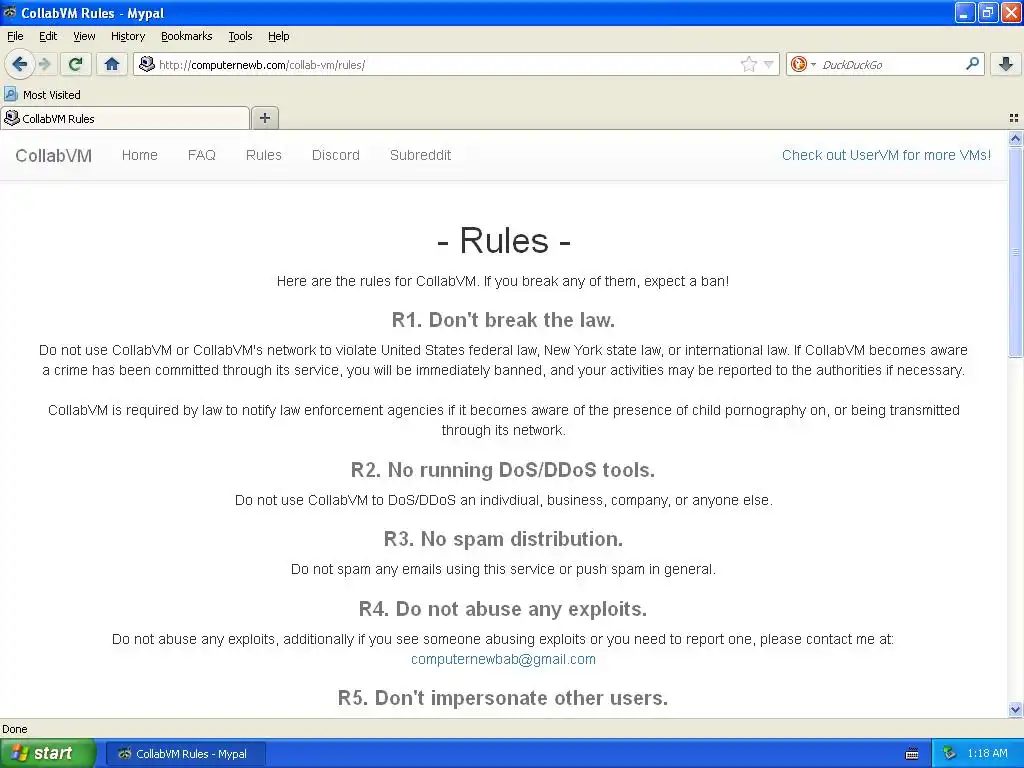Go back with the Back arrow button
The image size is (1024, 768).
(20, 64)
